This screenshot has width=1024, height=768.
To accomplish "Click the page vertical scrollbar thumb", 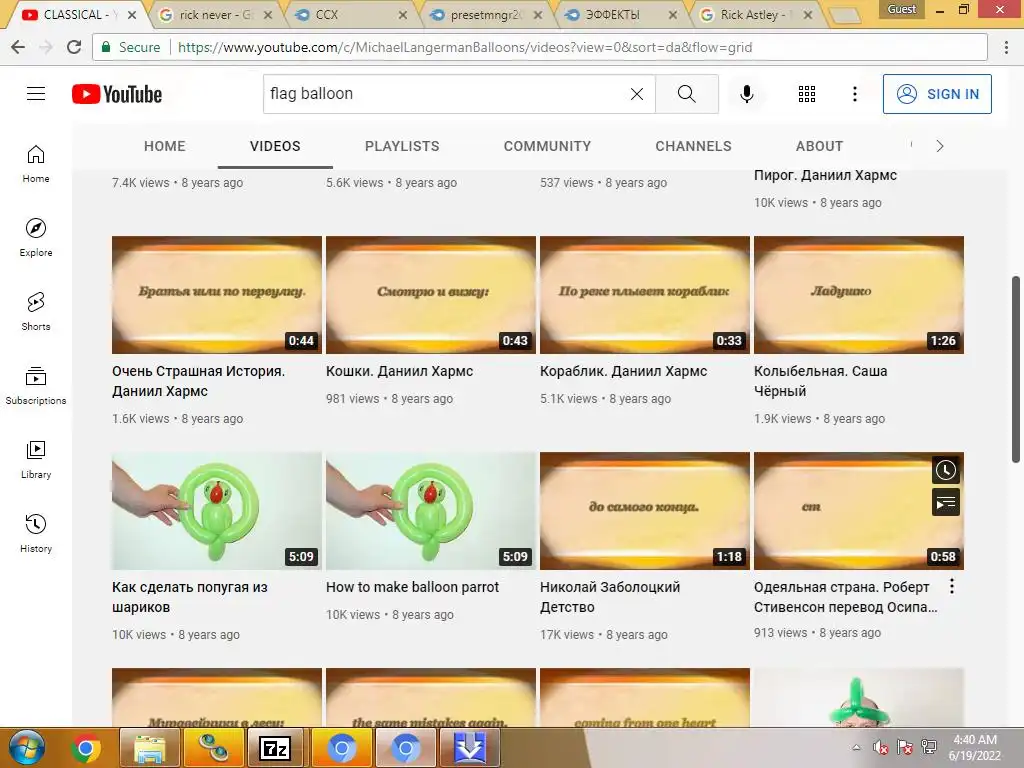I will (x=1016, y=369).
